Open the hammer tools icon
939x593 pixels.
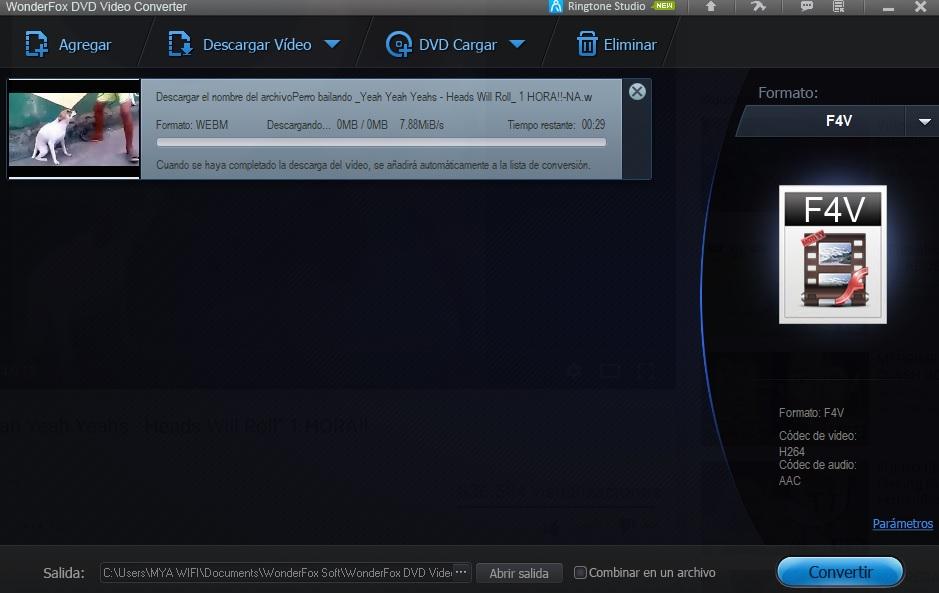(x=758, y=7)
